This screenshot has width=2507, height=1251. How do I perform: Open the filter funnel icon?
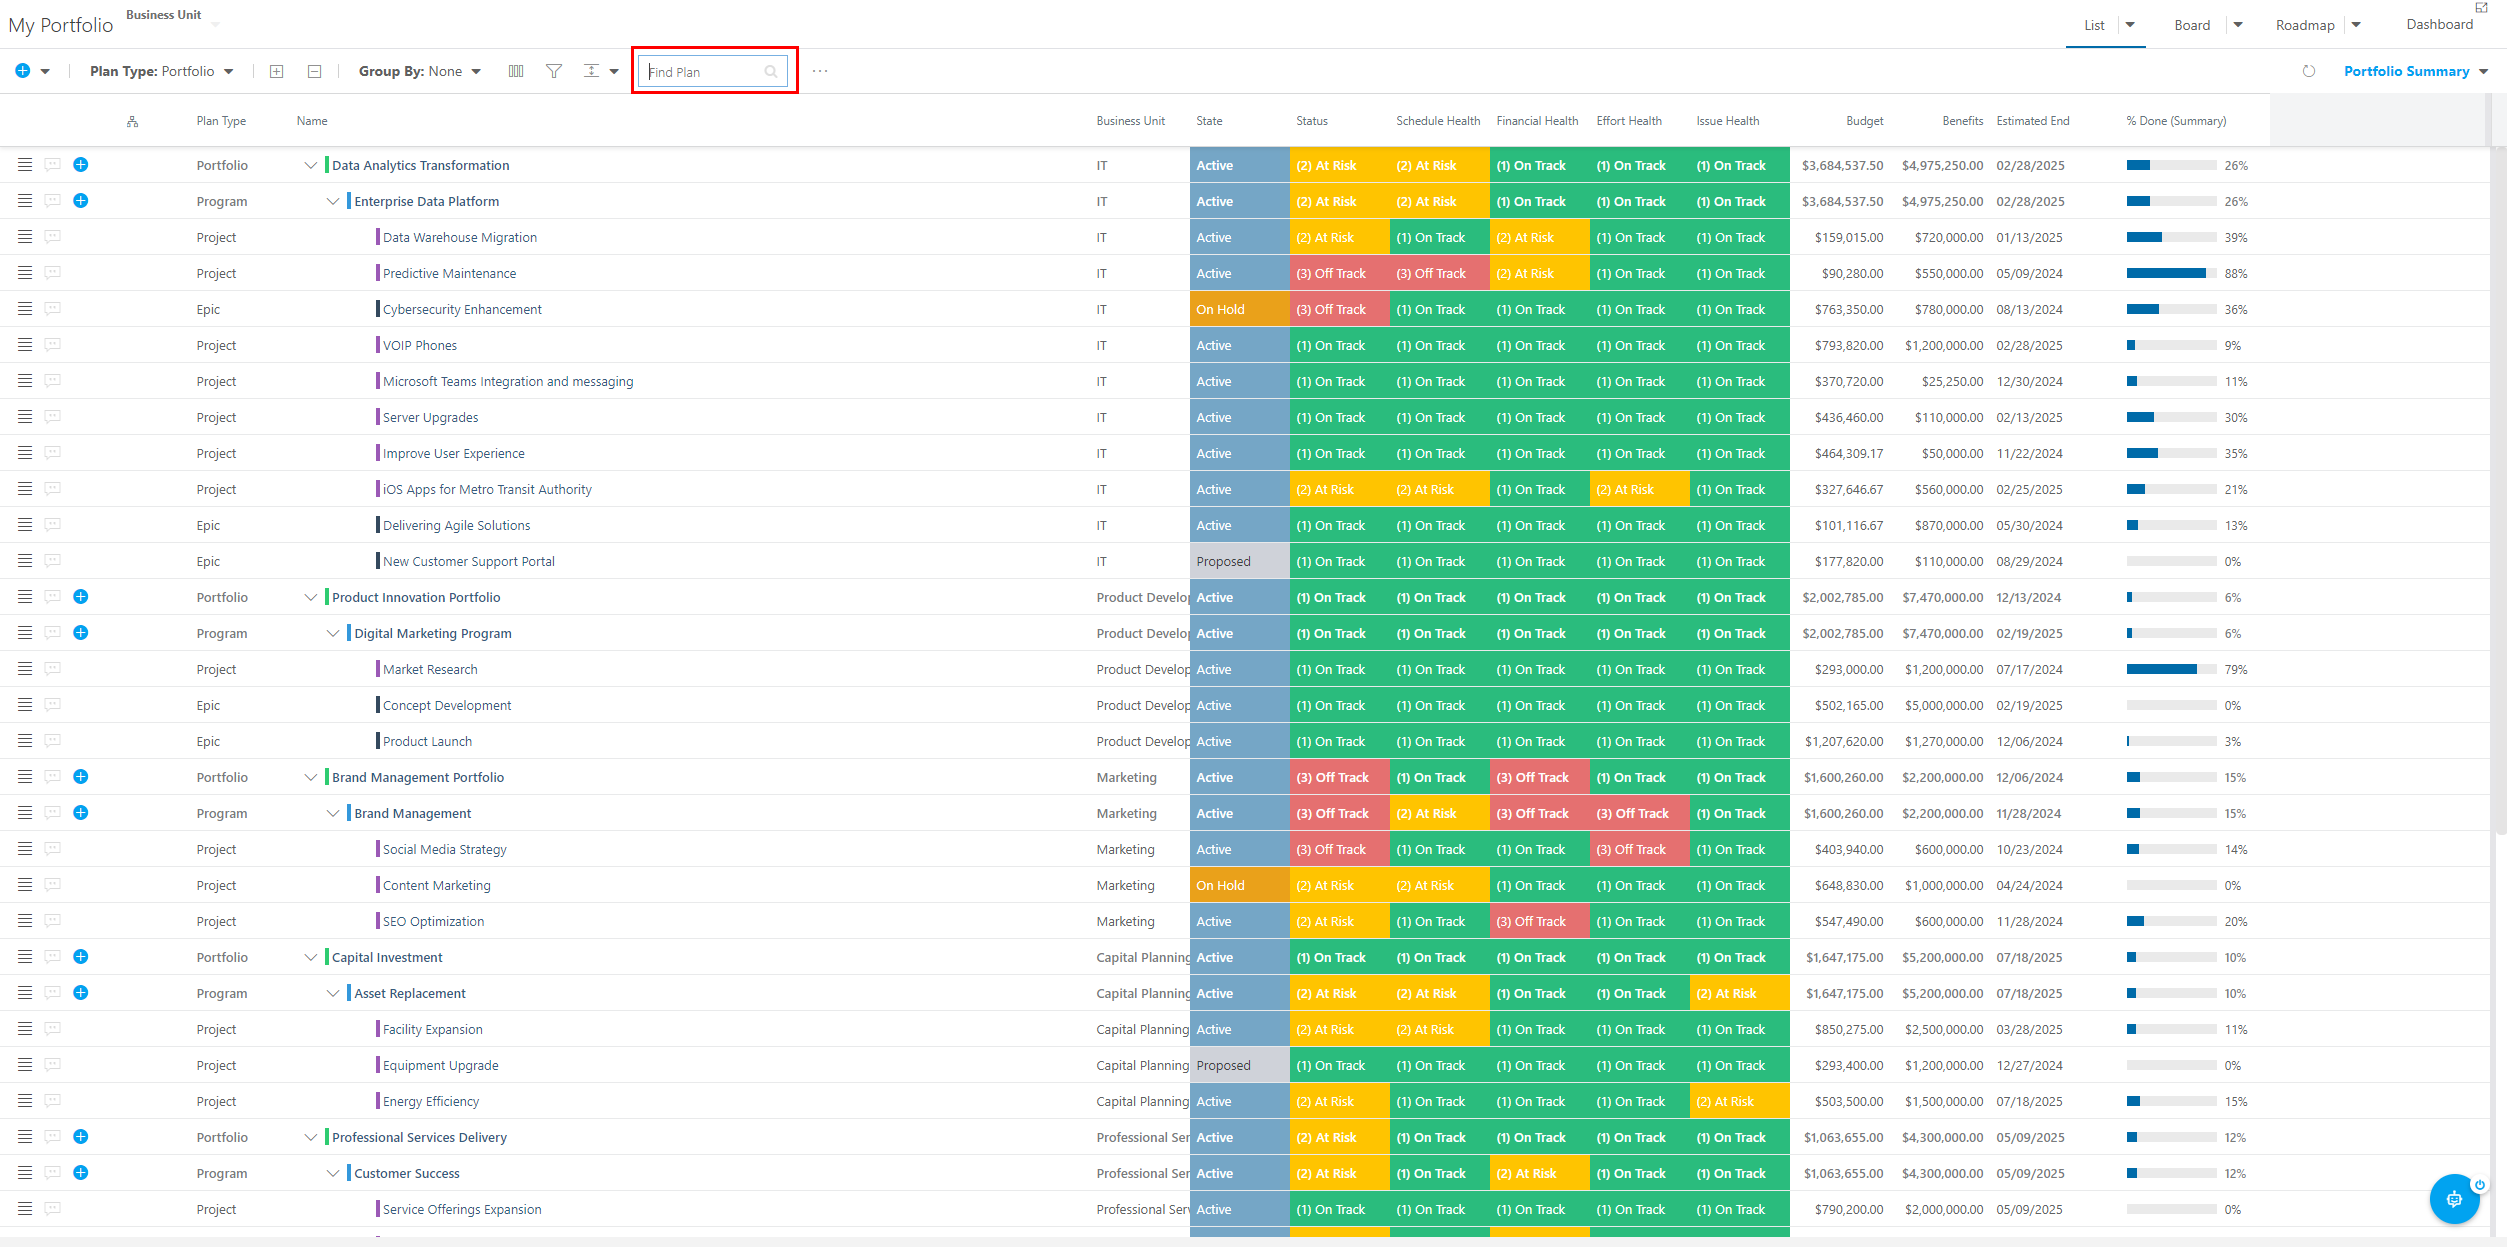[x=554, y=71]
